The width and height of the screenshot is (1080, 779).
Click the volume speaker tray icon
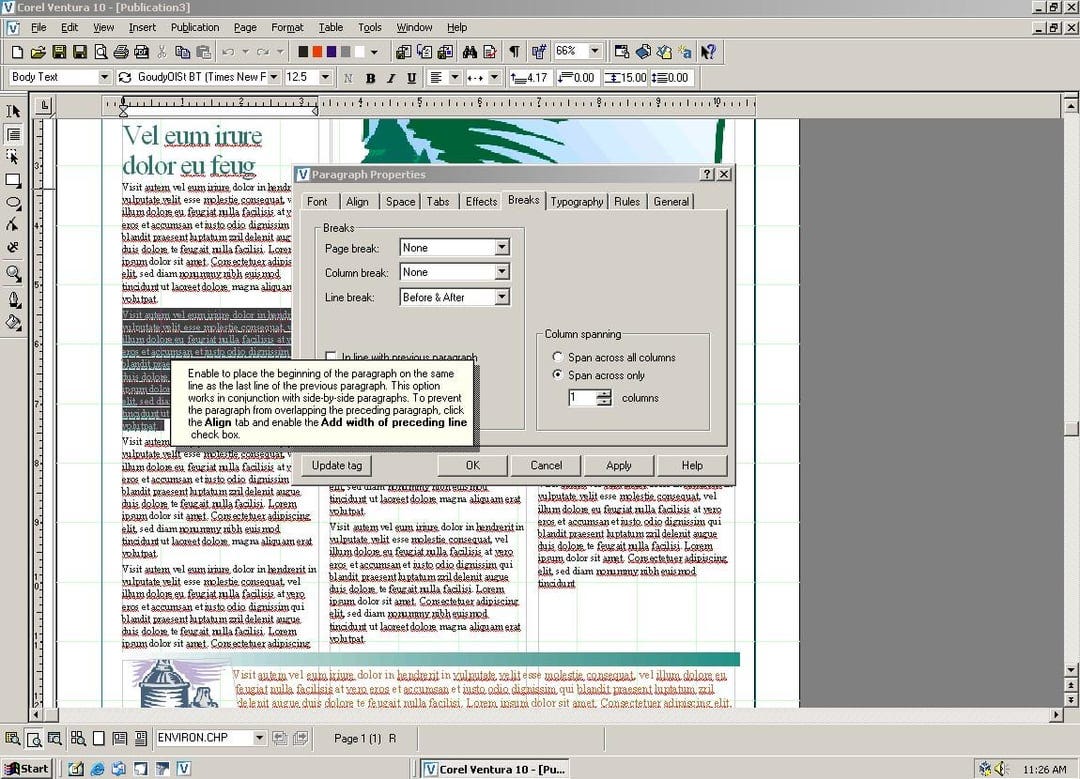click(1000, 769)
